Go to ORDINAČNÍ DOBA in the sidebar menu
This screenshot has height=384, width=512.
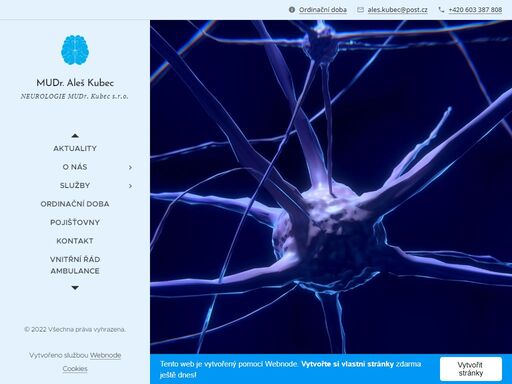point(75,204)
